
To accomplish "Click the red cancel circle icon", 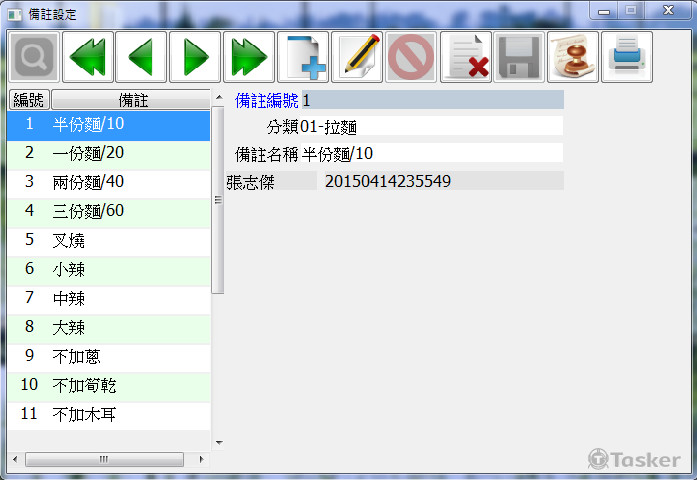I will [411, 57].
